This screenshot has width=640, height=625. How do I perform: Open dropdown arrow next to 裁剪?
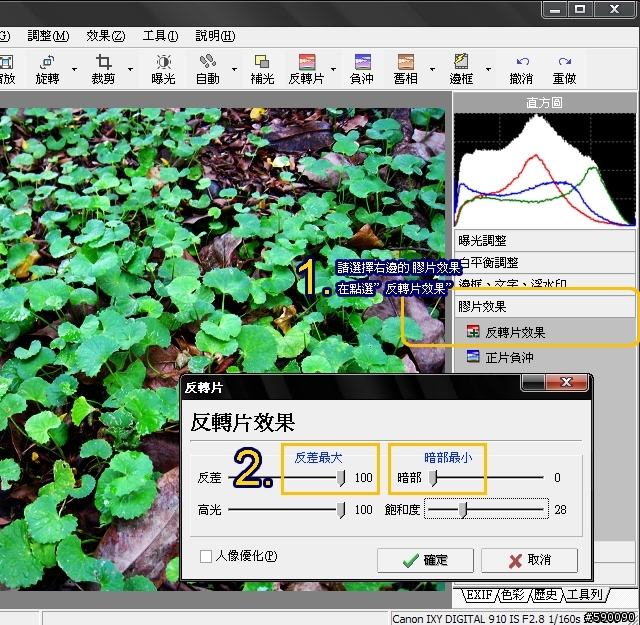point(130,69)
